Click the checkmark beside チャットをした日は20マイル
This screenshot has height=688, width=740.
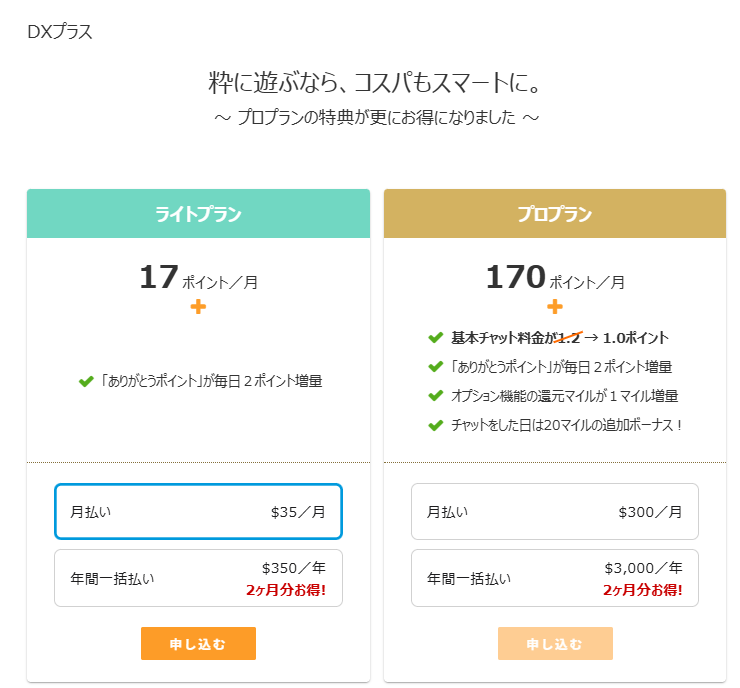435,425
